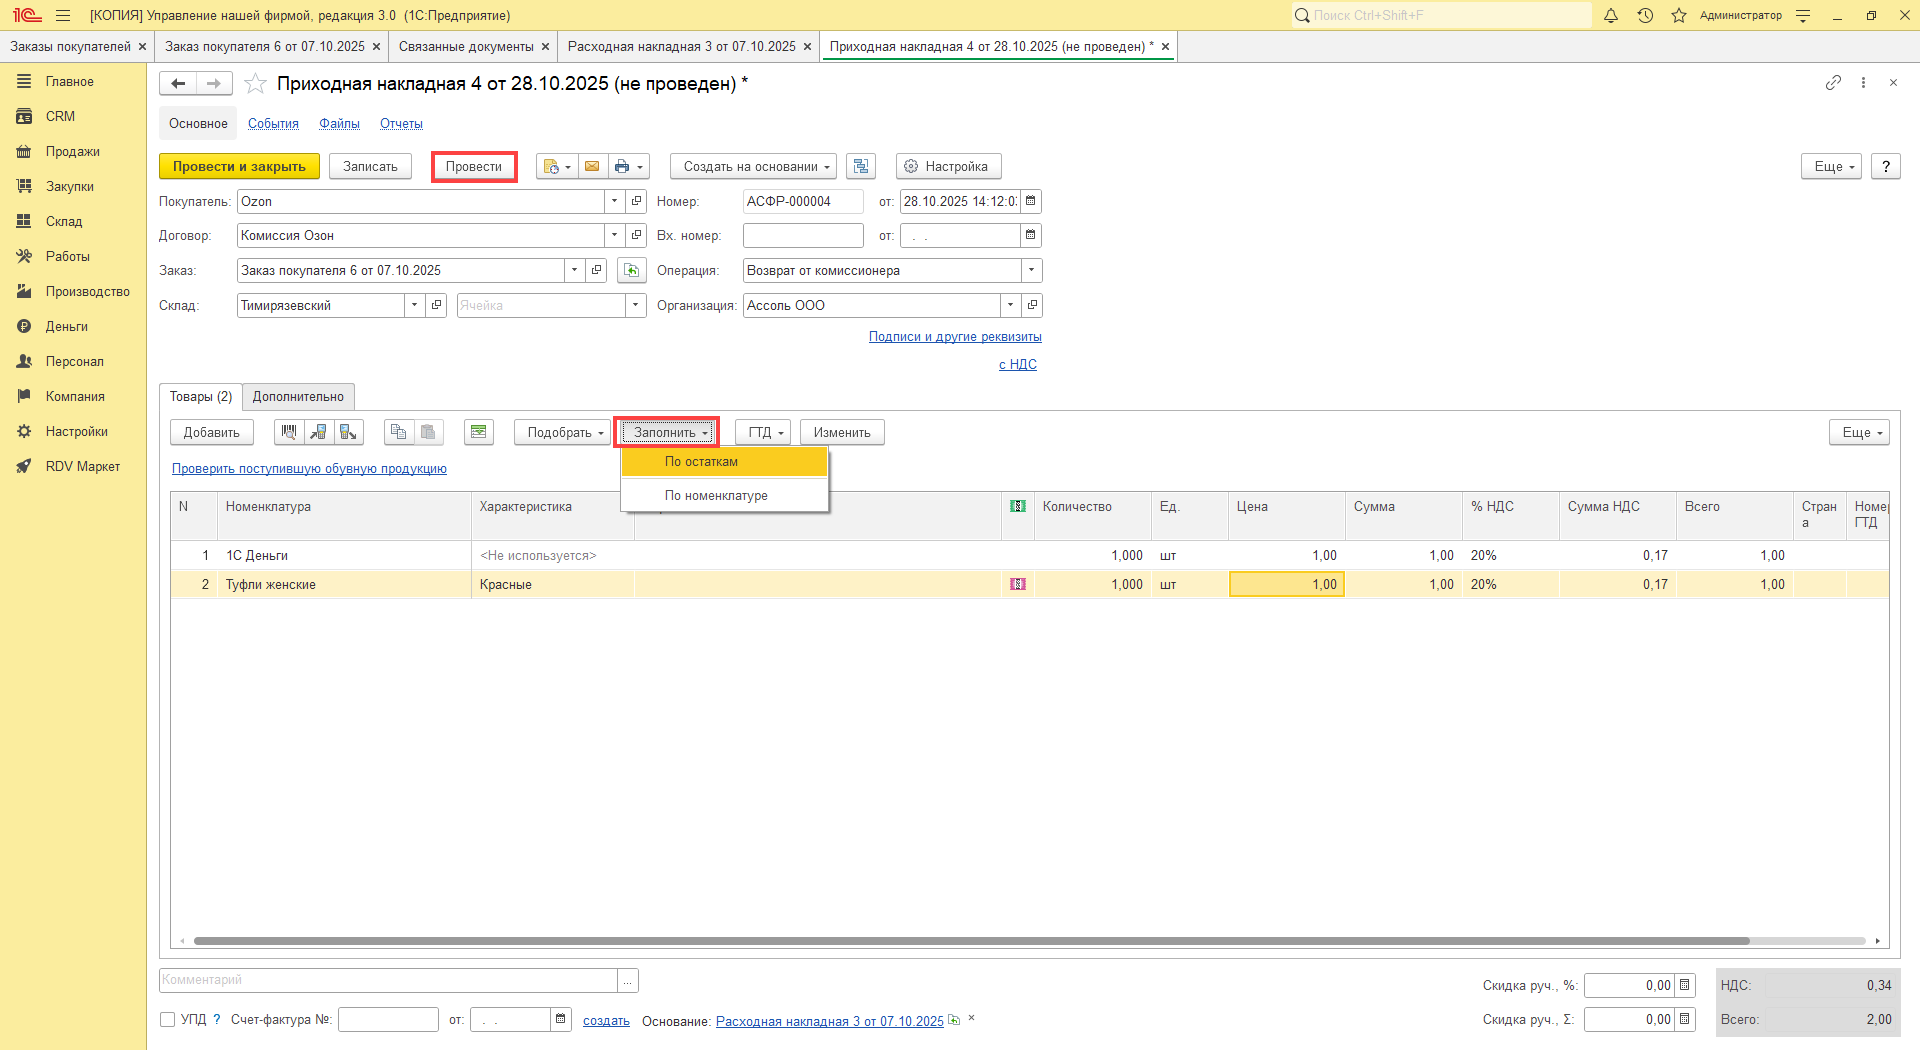Screen dimensions: 1920x1050
Task: Open the linked customer order card
Action: pyautogui.click(x=597, y=270)
